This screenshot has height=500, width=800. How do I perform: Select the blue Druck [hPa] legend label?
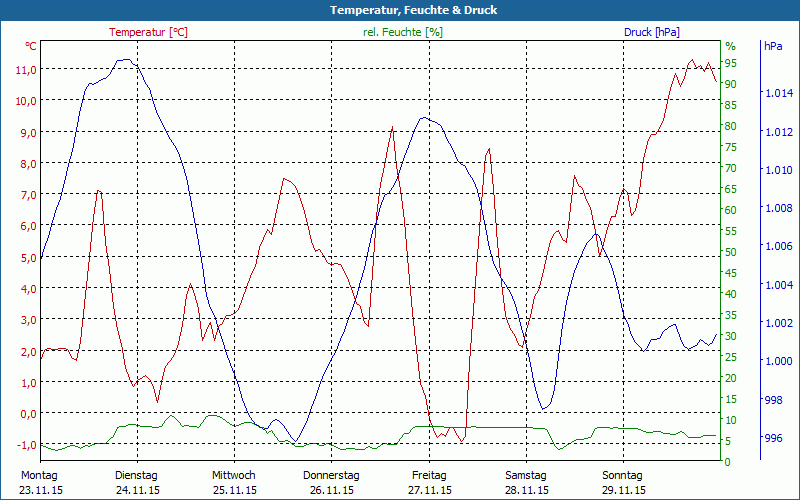(x=651, y=32)
